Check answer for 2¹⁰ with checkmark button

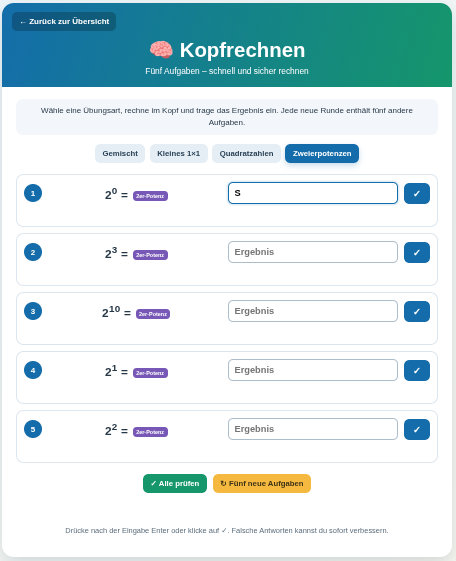point(417,312)
